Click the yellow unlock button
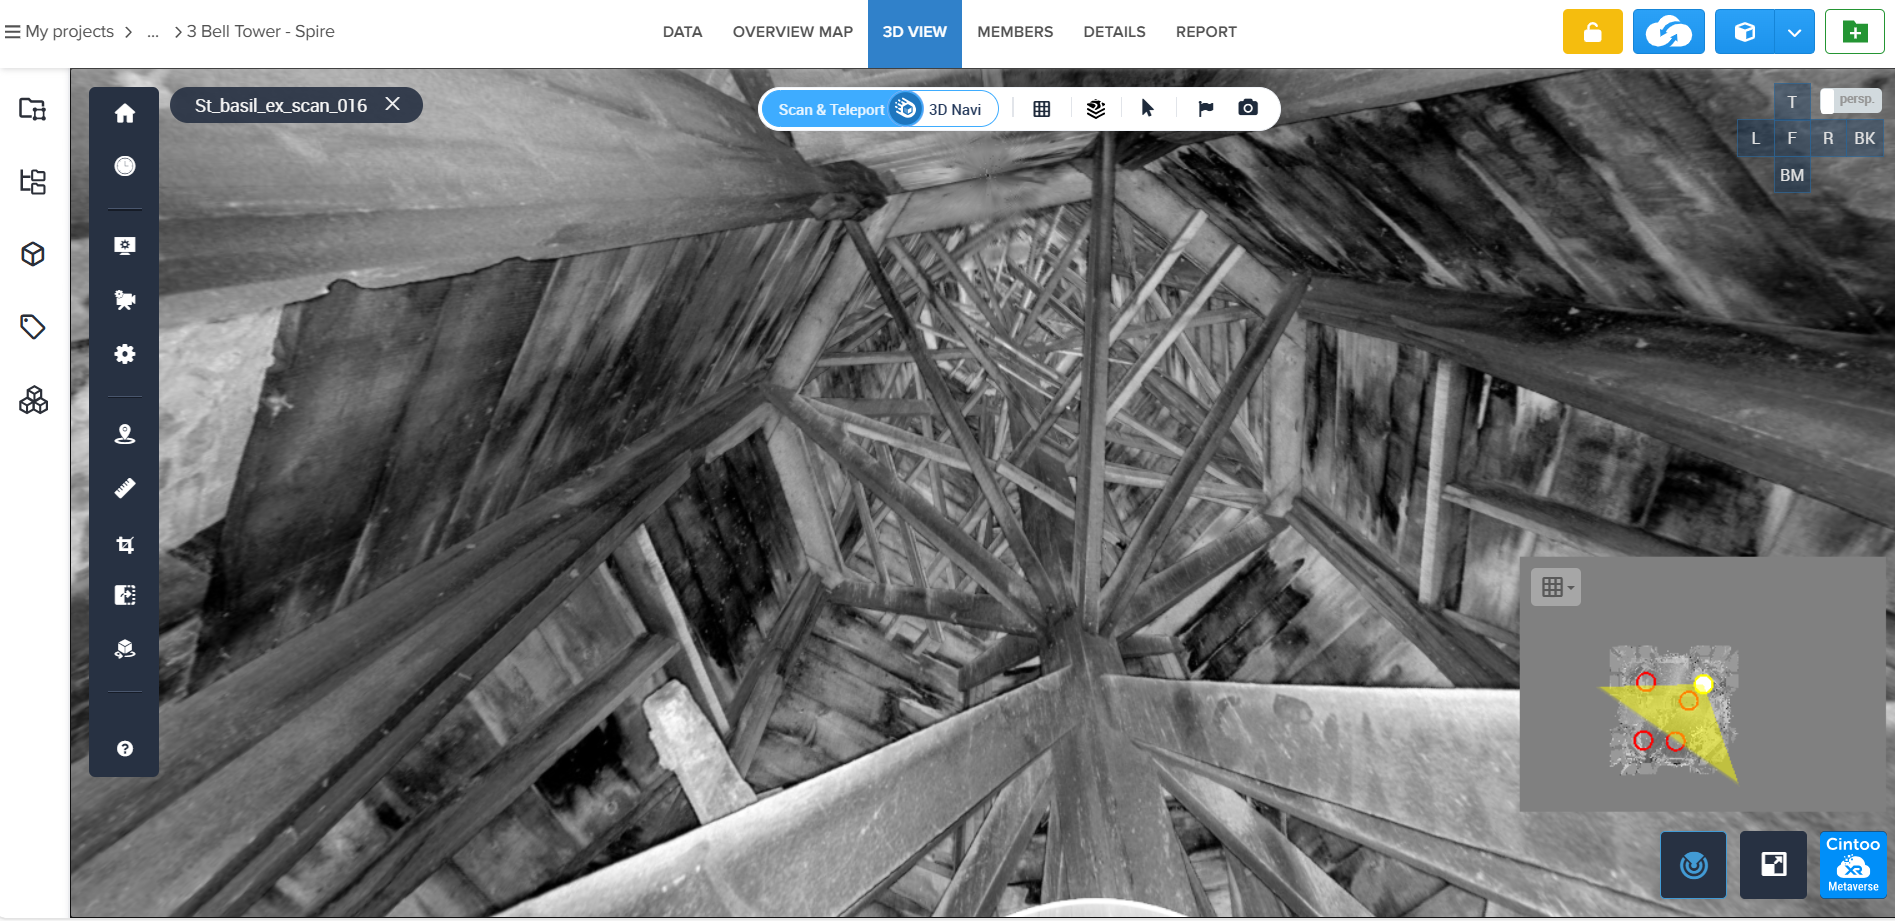 click(1593, 32)
